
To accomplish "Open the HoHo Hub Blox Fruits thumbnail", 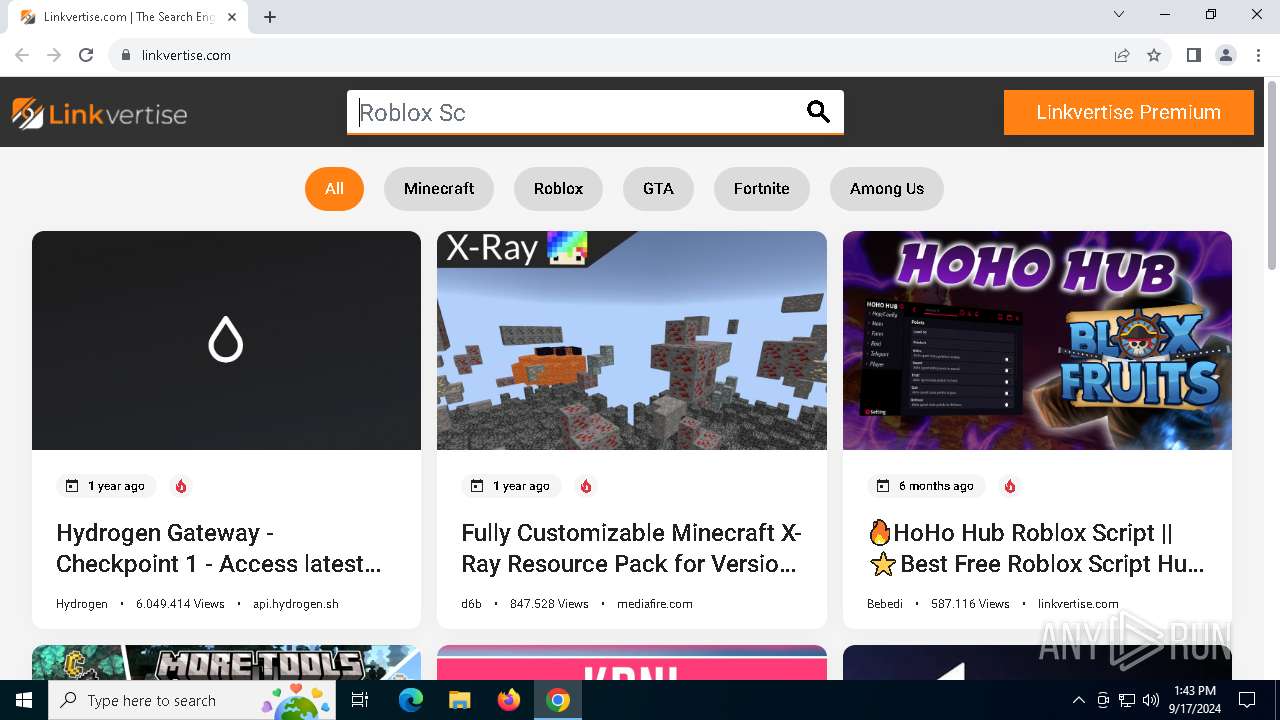I will coord(1037,340).
